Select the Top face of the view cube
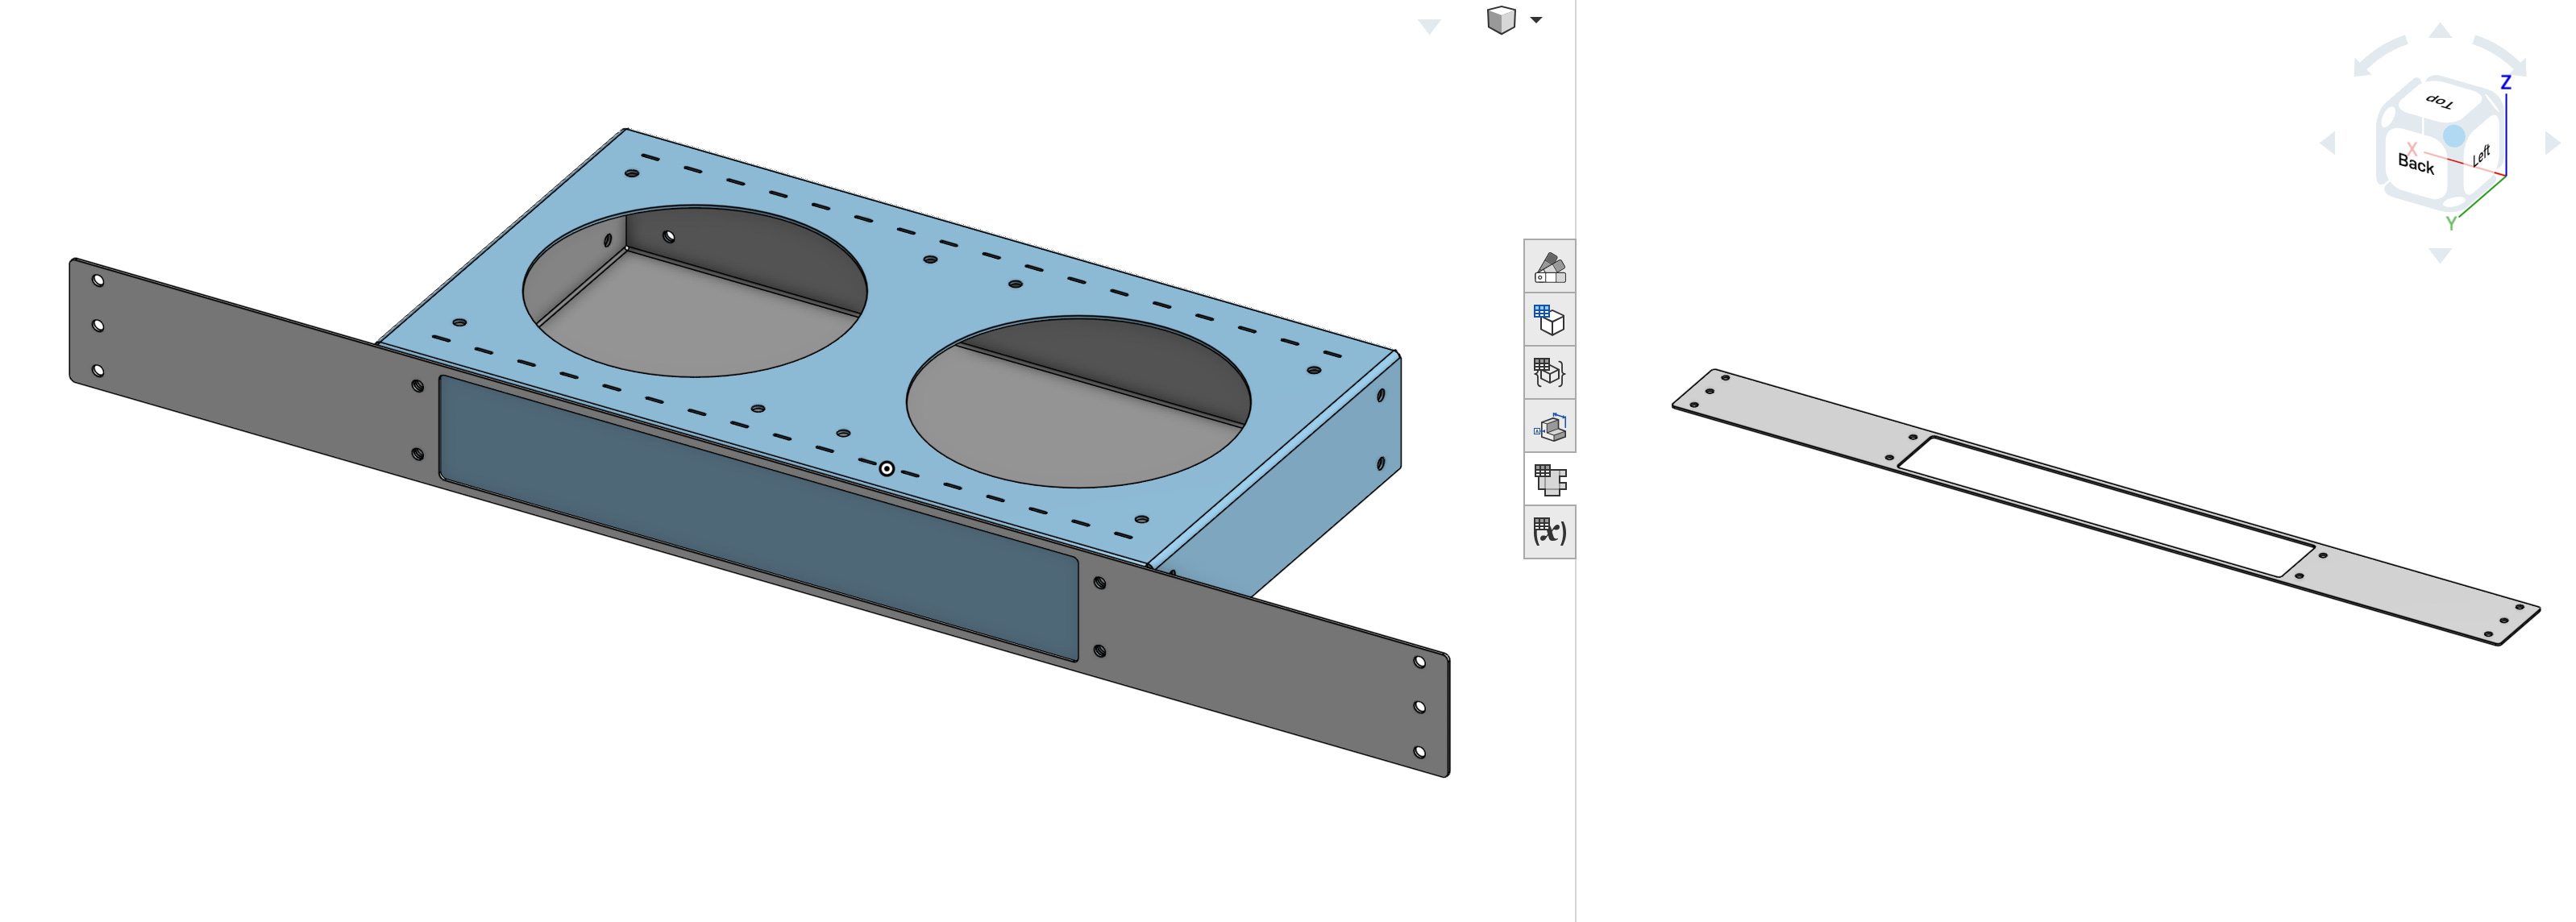This screenshot has width=2576, height=922. click(x=2440, y=102)
